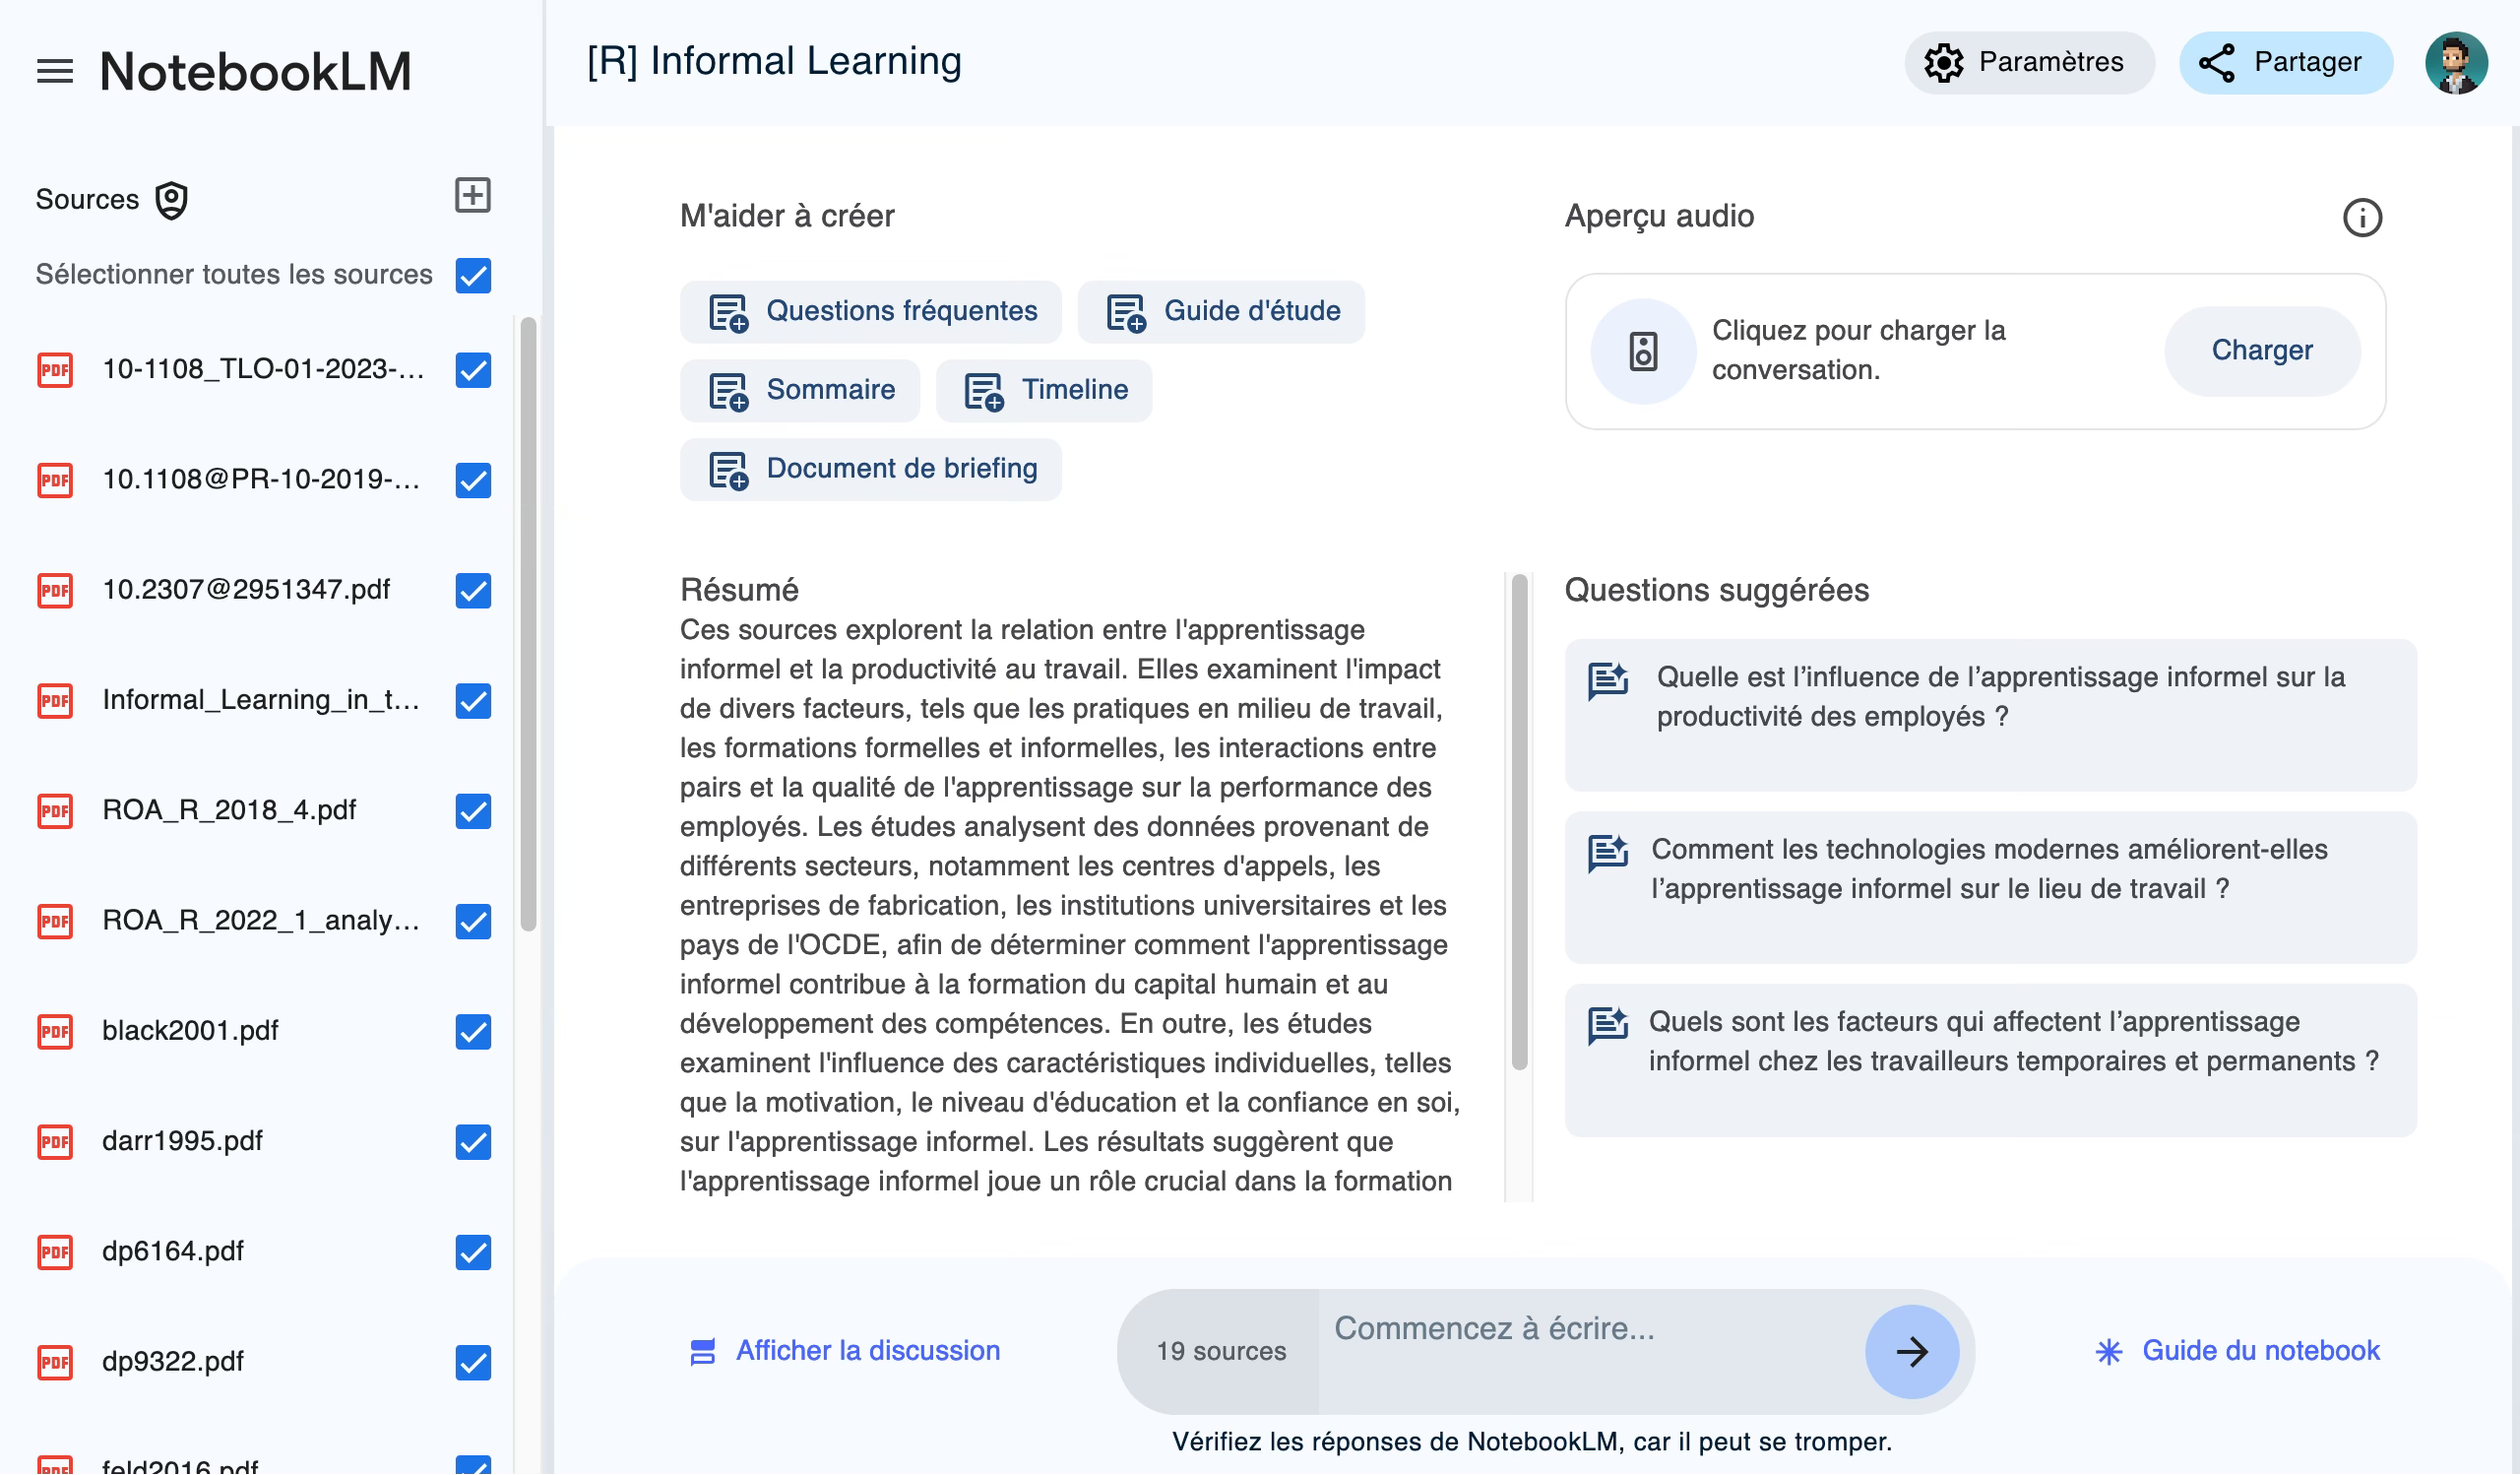Viewport: 2520px width, 1475px height.
Task: Generate Questions fréquentes document
Action: [870, 311]
